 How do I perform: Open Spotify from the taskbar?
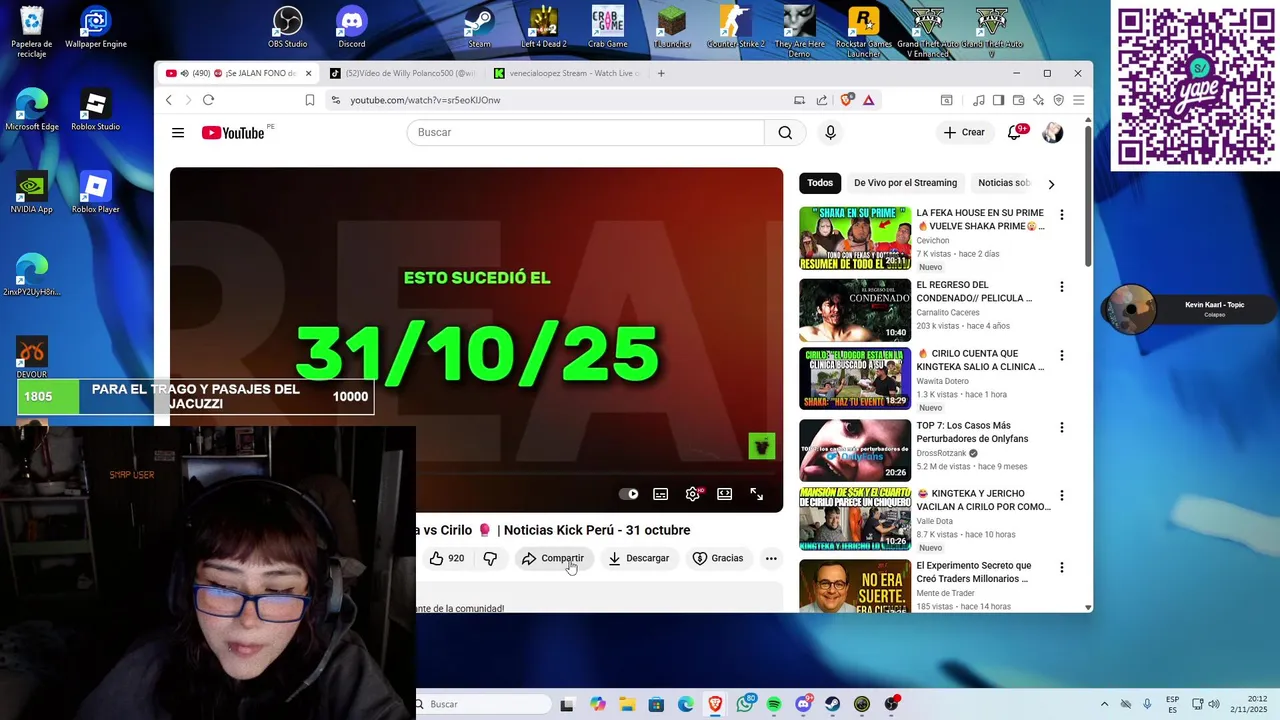click(774, 704)
